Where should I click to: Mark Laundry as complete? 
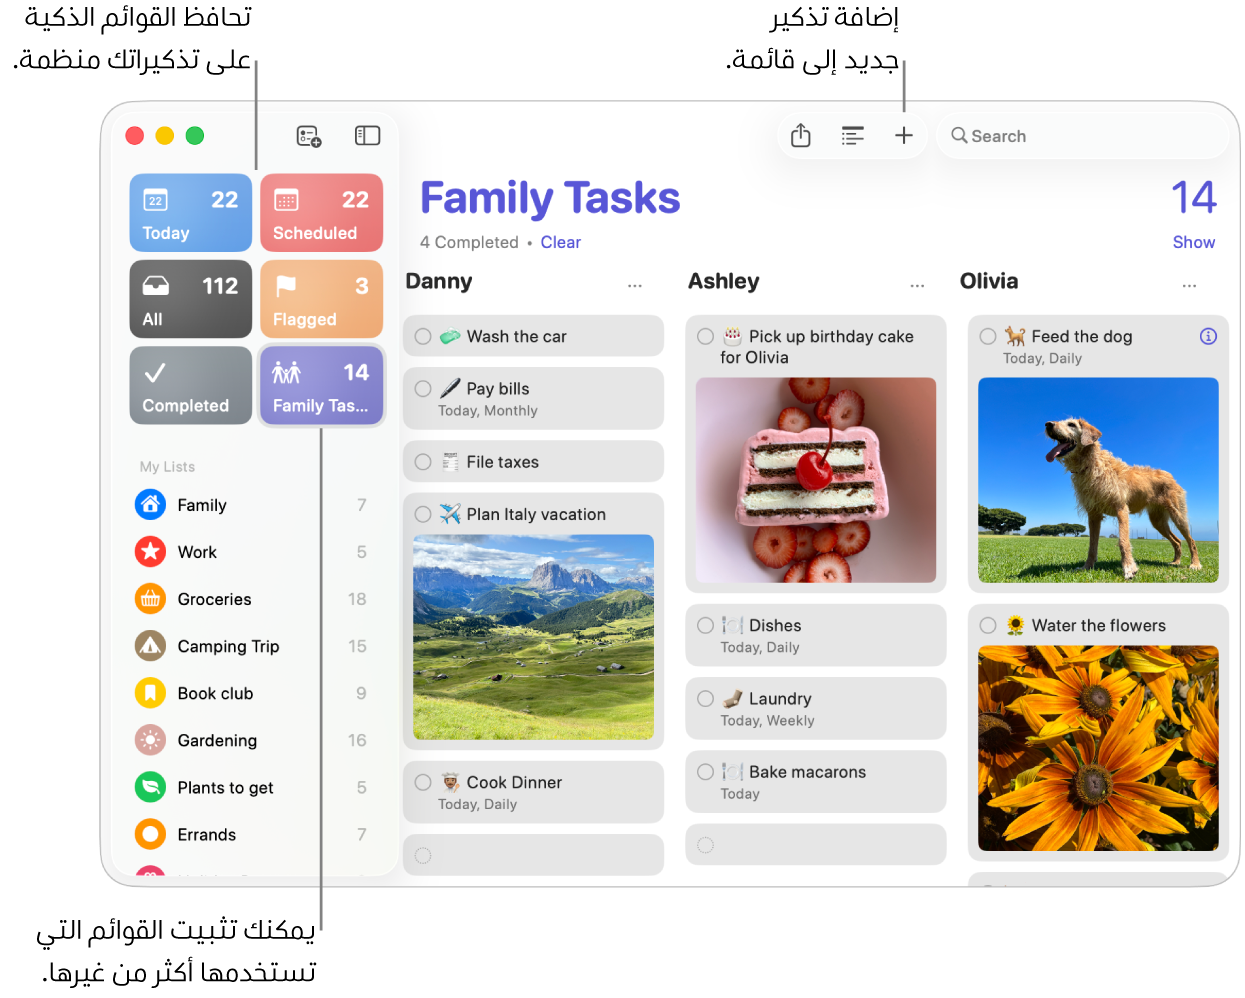705,699
